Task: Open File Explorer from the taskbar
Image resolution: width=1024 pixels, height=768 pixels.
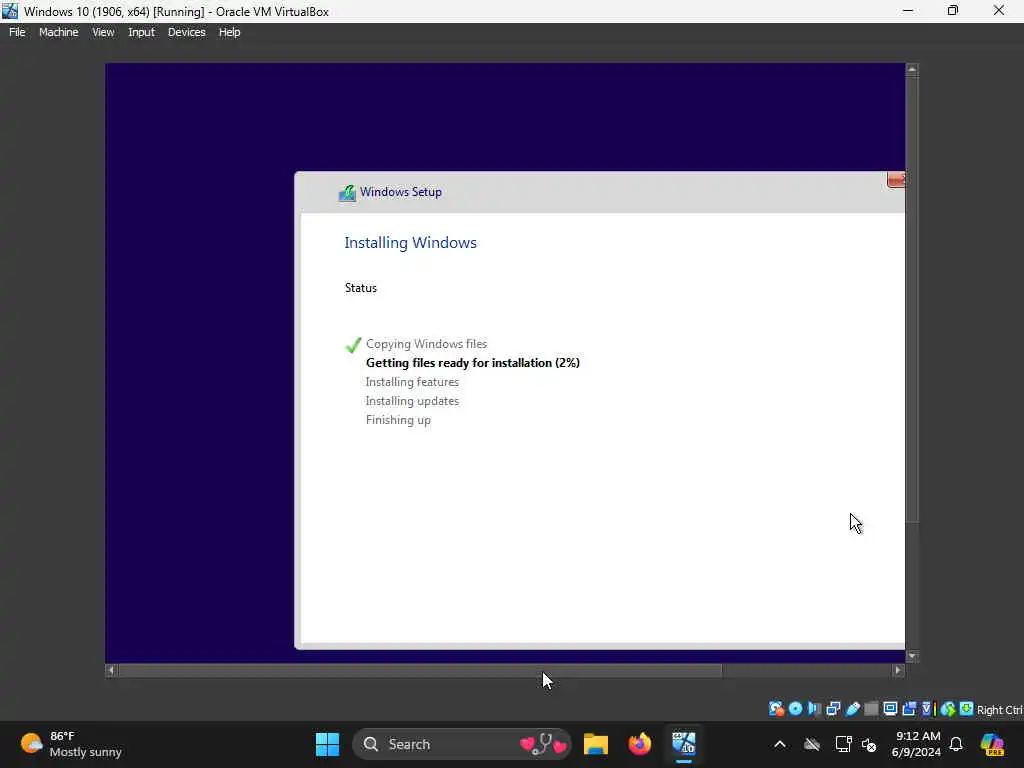Action: tap(596, 744)
